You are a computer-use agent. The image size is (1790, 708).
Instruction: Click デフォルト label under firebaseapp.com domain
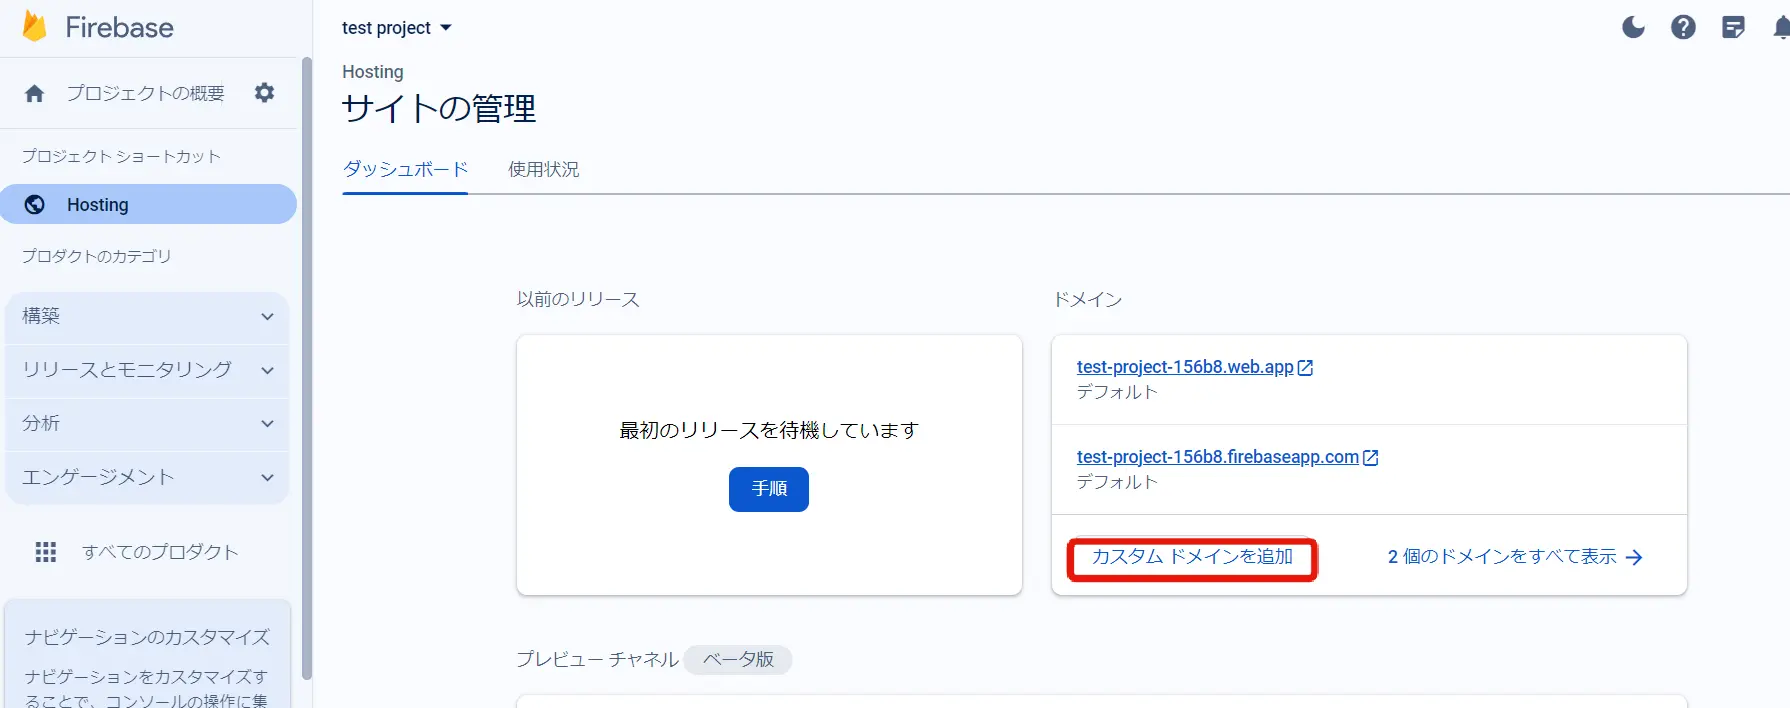(1117, 482)
